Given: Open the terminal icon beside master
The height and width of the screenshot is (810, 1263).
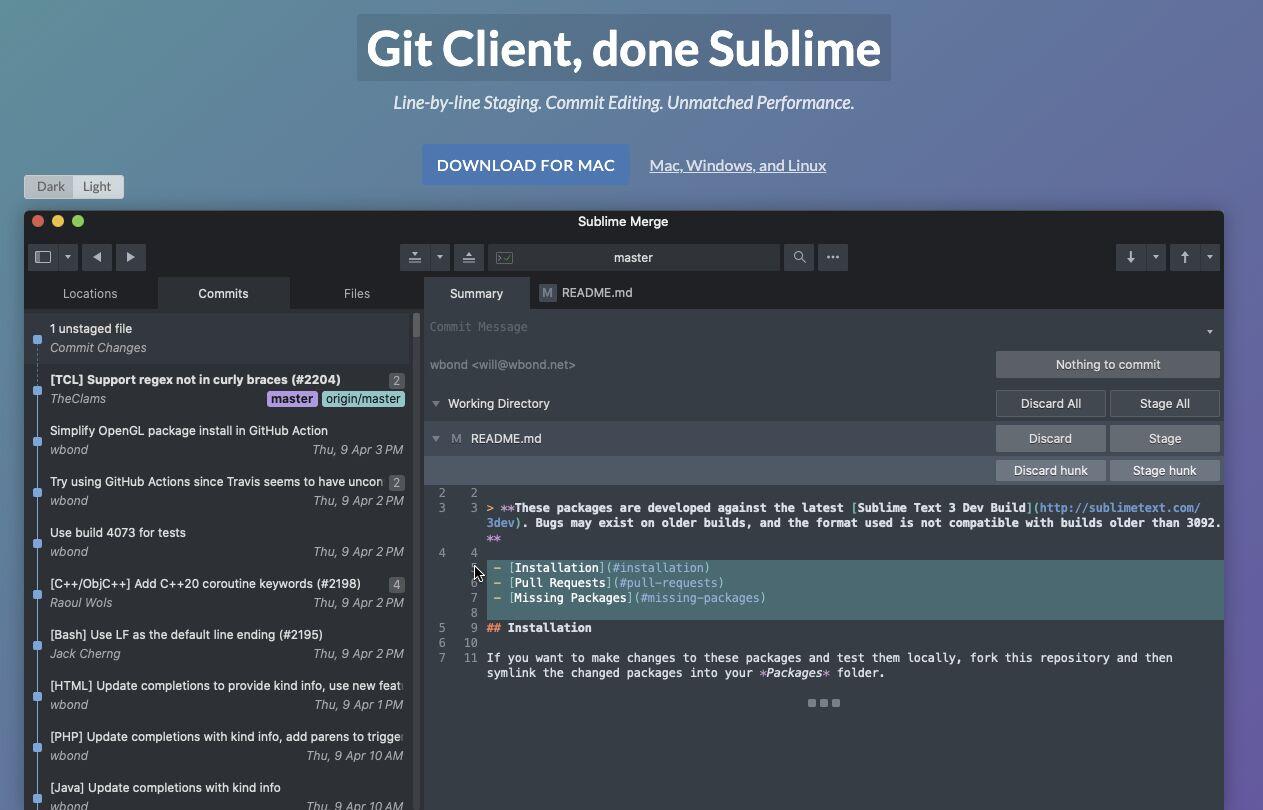Looking at the screenshot, I should pyautogui.click(x=504, y=257).
